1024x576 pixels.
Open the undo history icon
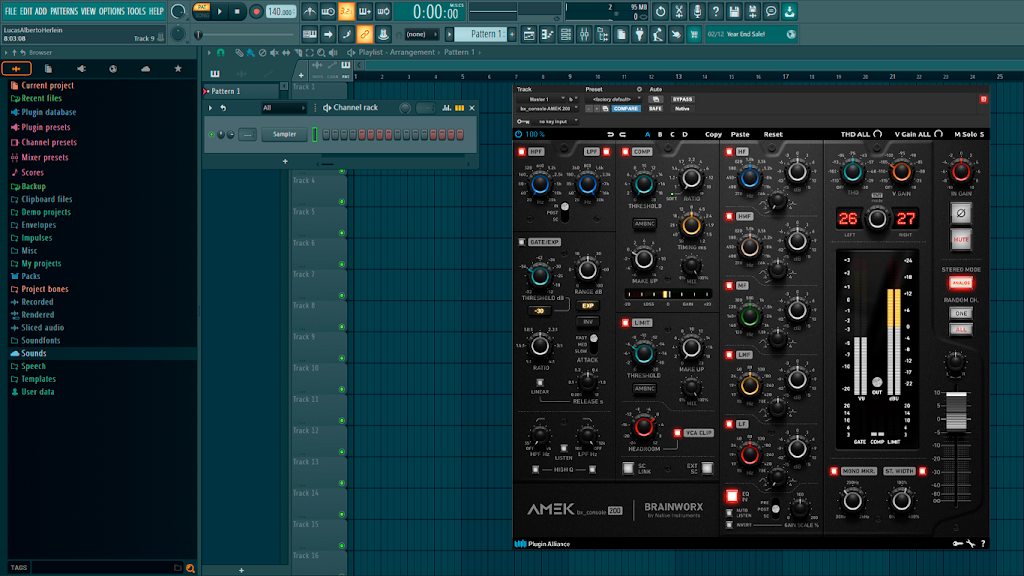661,11
